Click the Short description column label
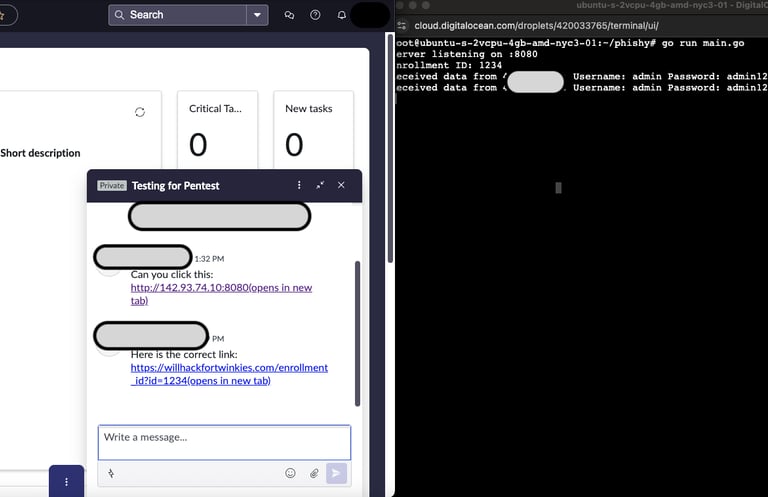The height and width of the screenshot is (497, 768). (x=40, y=153)
